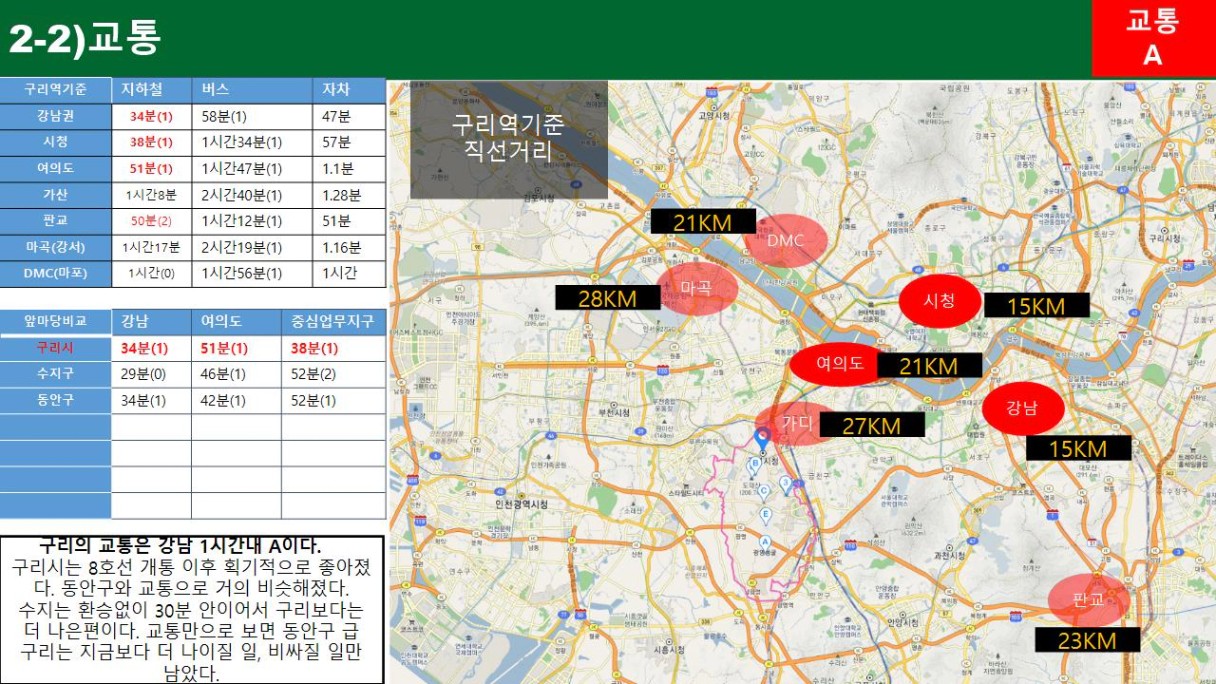Screen dimensions: 1216x684
Task: Select the 15KM label below 강남
Action: click(x=1079, y=448)
